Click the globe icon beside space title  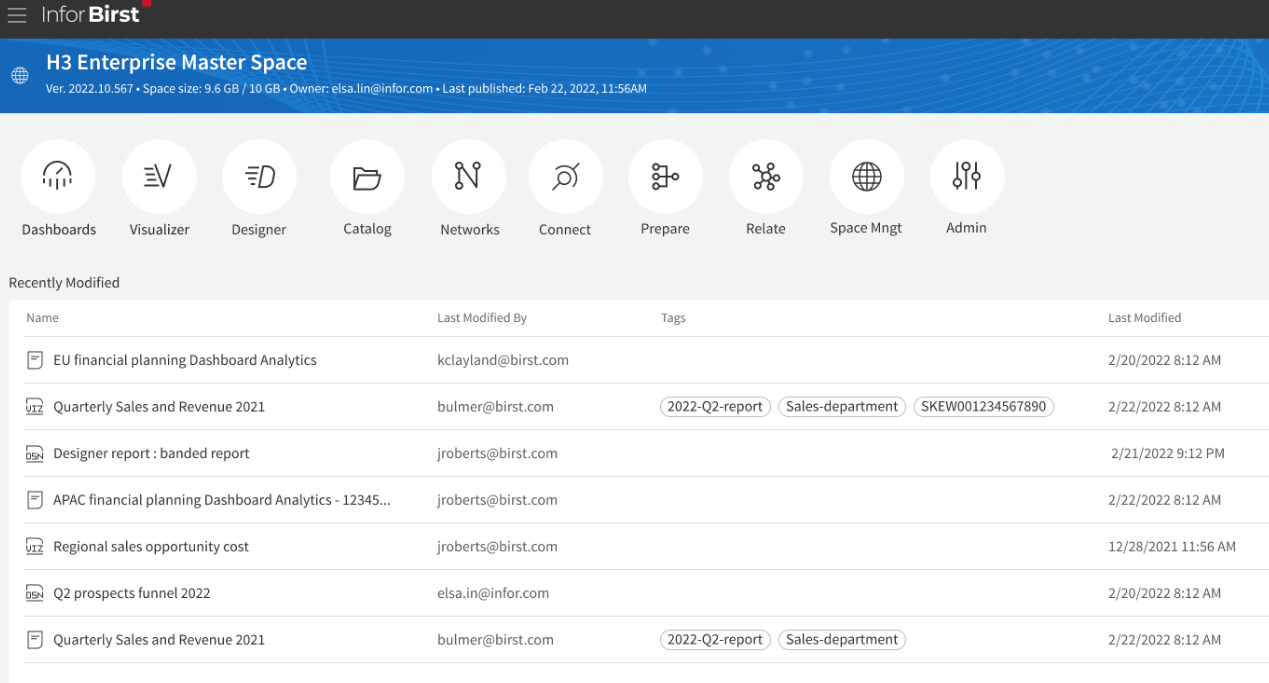click(x=20, y=76)
